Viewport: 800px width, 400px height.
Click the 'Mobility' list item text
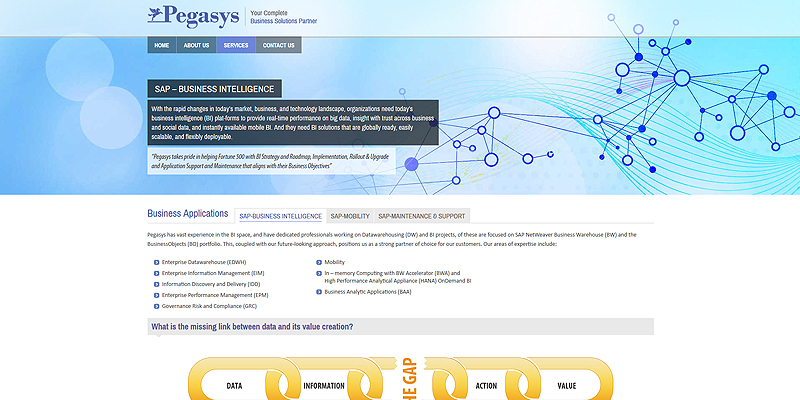(335, 262)
